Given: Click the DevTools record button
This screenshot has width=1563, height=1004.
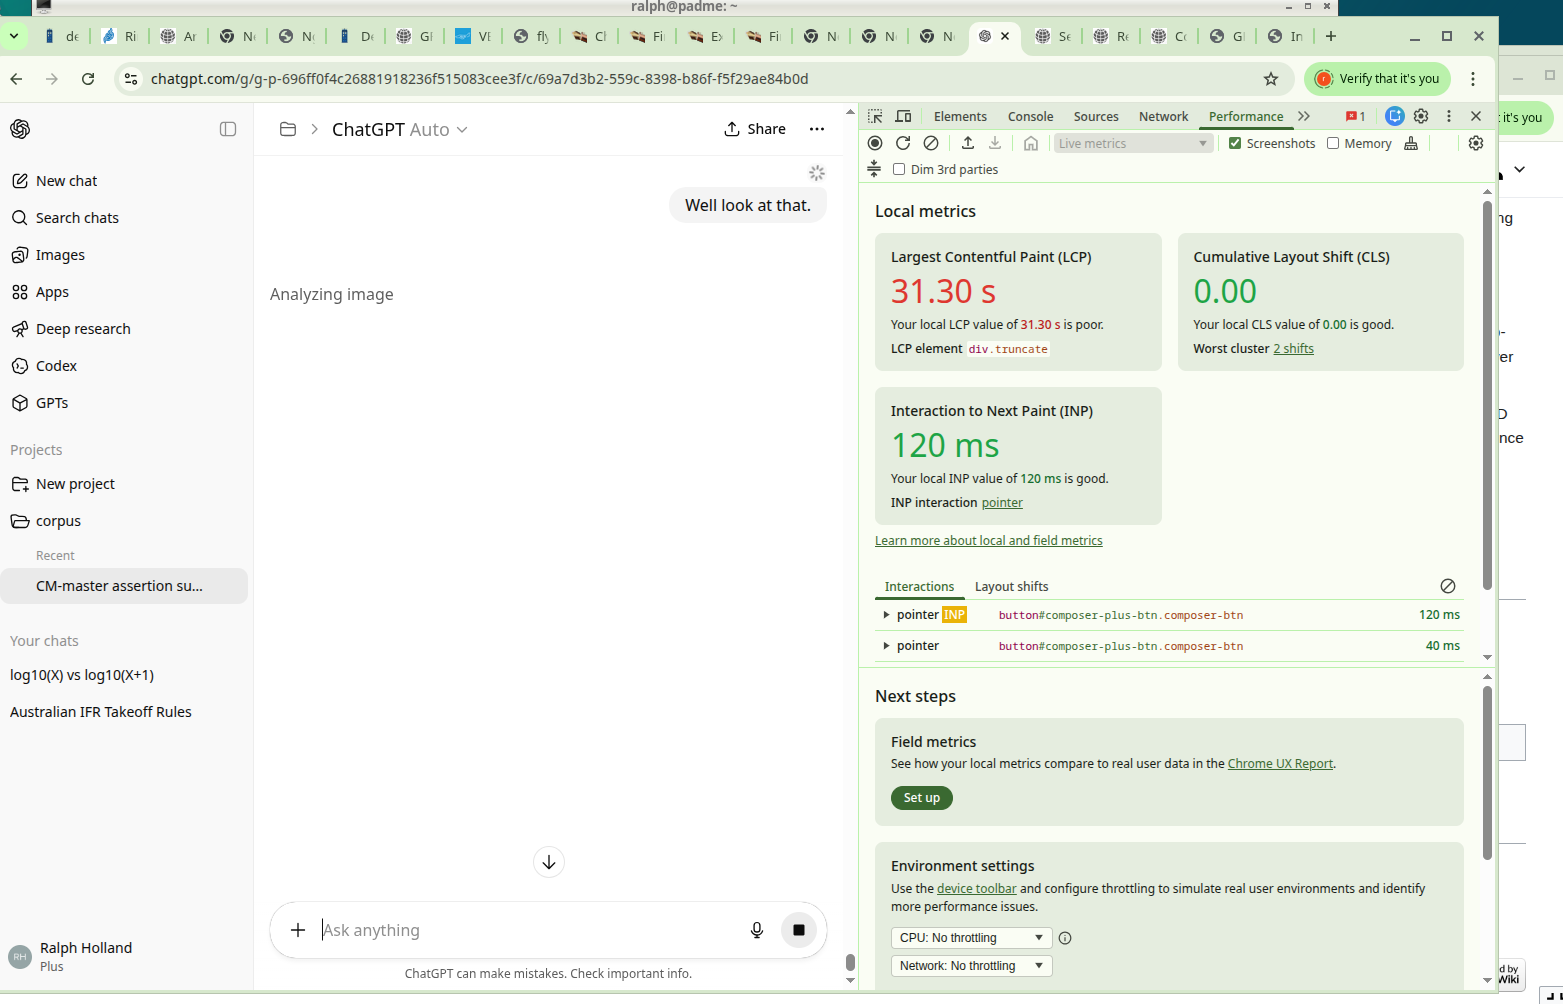Looking at the screenshot, I should [875, 143].
